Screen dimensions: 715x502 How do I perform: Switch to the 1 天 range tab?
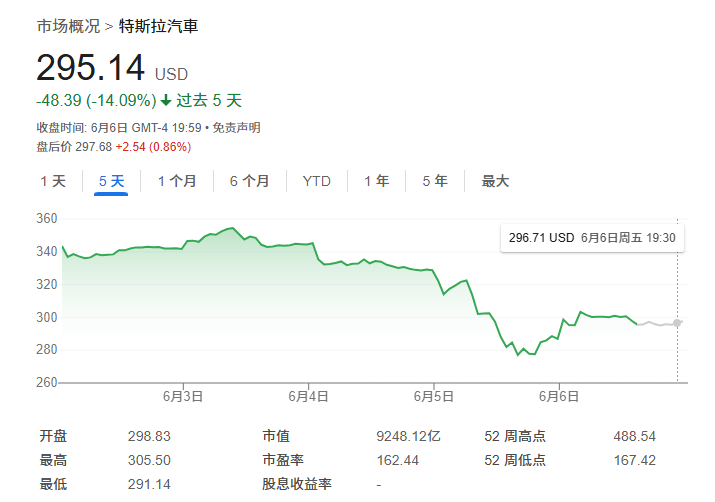pyautogui.click(x=53, y=181)
